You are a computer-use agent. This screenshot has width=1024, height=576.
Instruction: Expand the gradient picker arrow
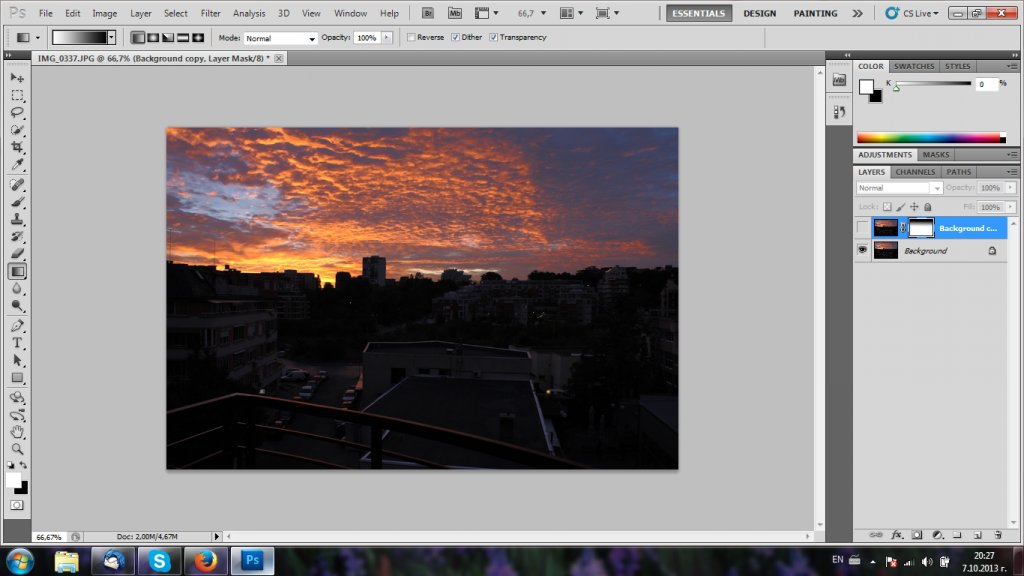(x=111, y=37)
